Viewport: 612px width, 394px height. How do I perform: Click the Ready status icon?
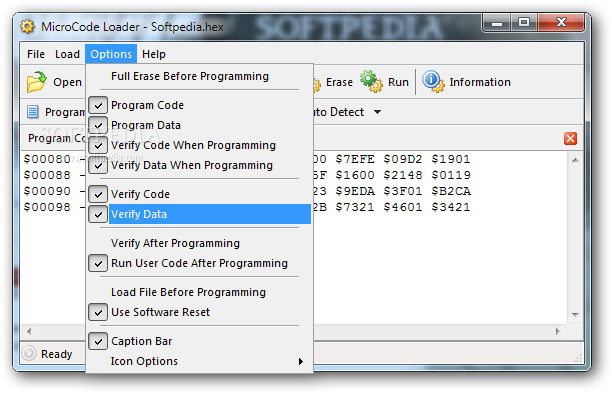click(29, 353)
